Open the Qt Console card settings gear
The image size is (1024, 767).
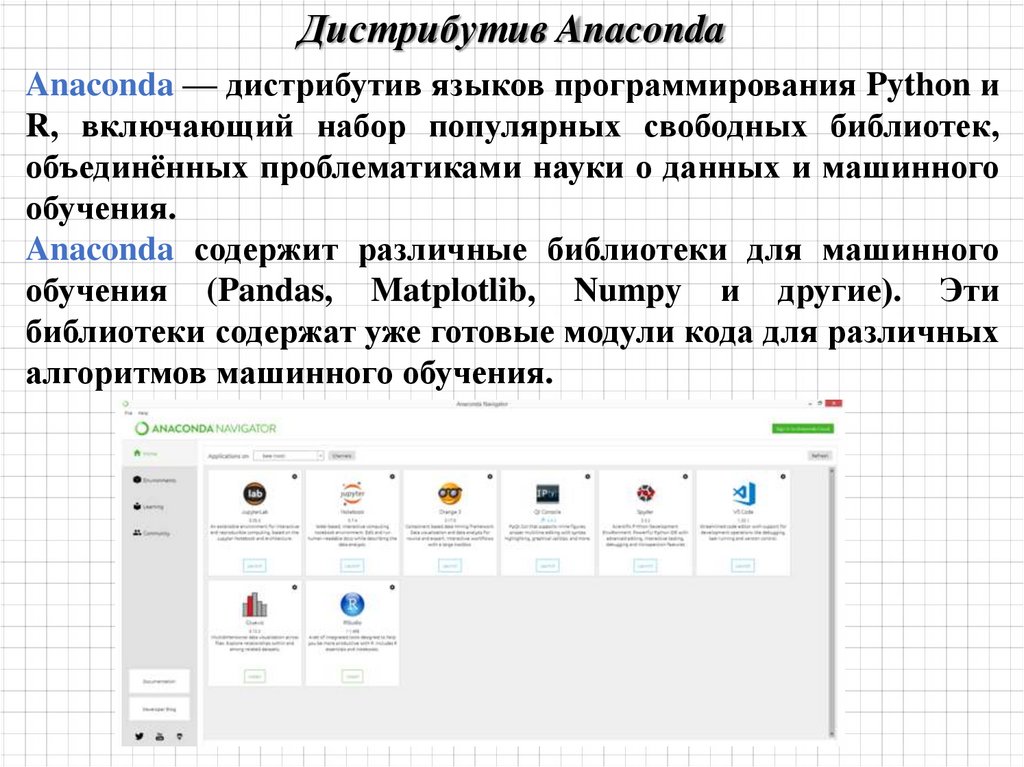point(588,476)
